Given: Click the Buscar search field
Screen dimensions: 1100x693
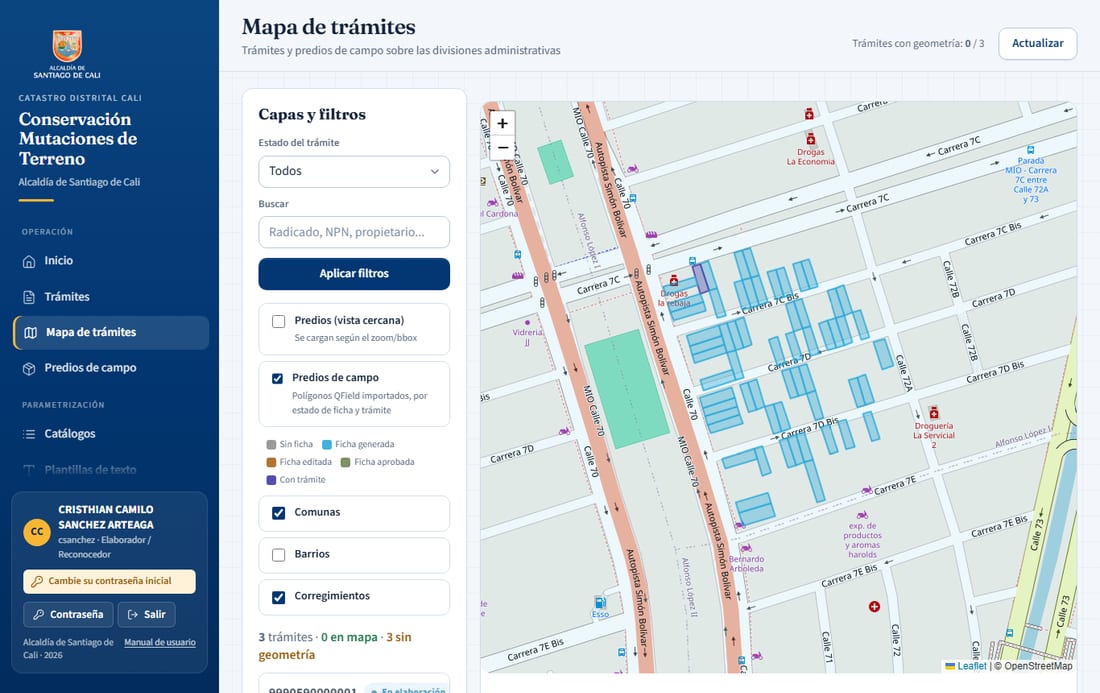Looking at the screenshot, I should pos(354,232).
